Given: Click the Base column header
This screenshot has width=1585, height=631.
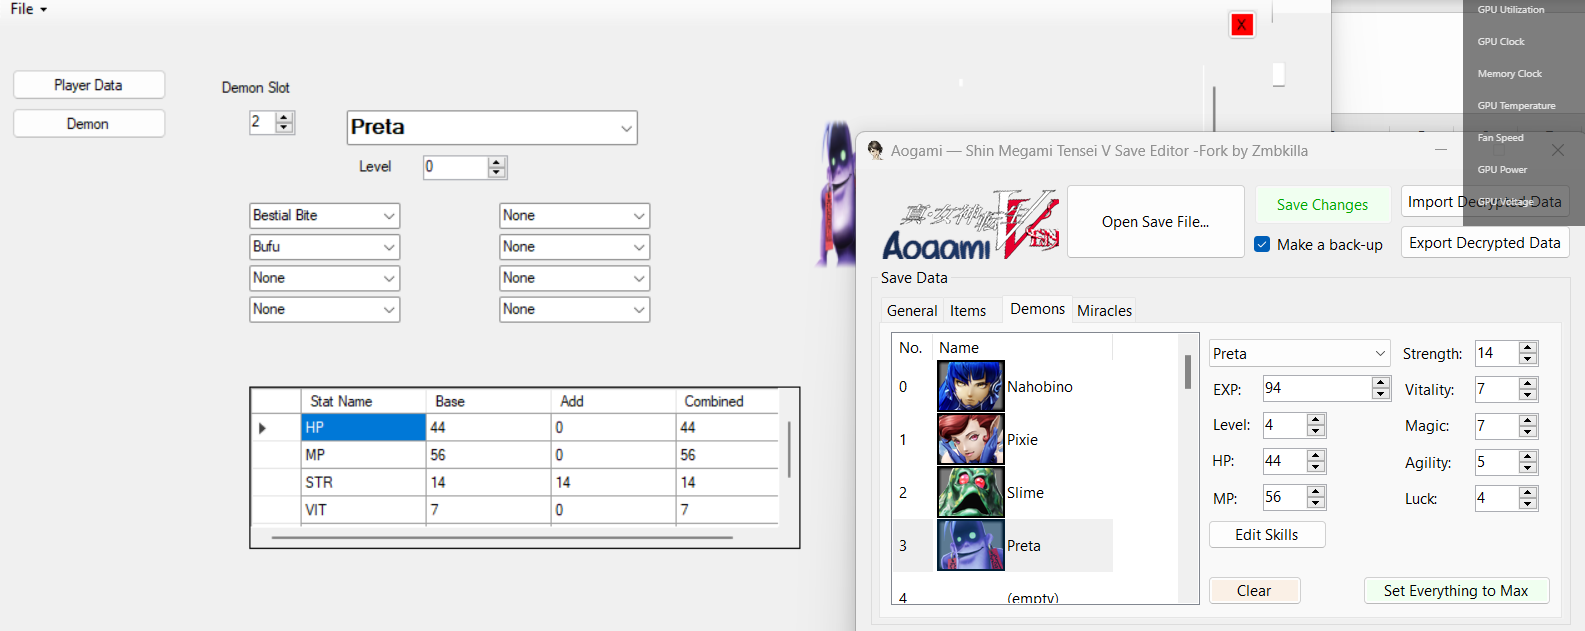Looking at the screenshot, I should tap(488, 401).
